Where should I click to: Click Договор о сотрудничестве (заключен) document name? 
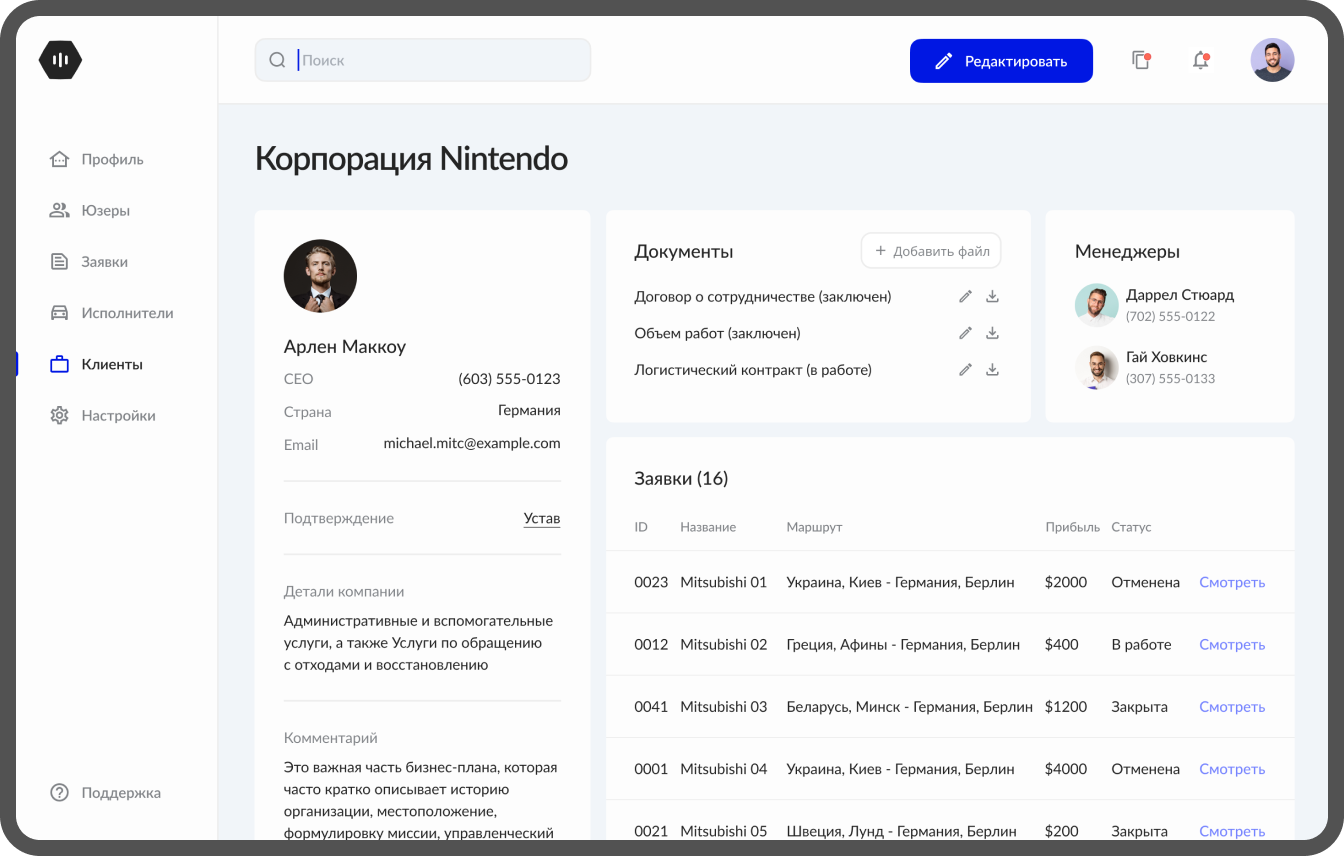pos(763,296)
